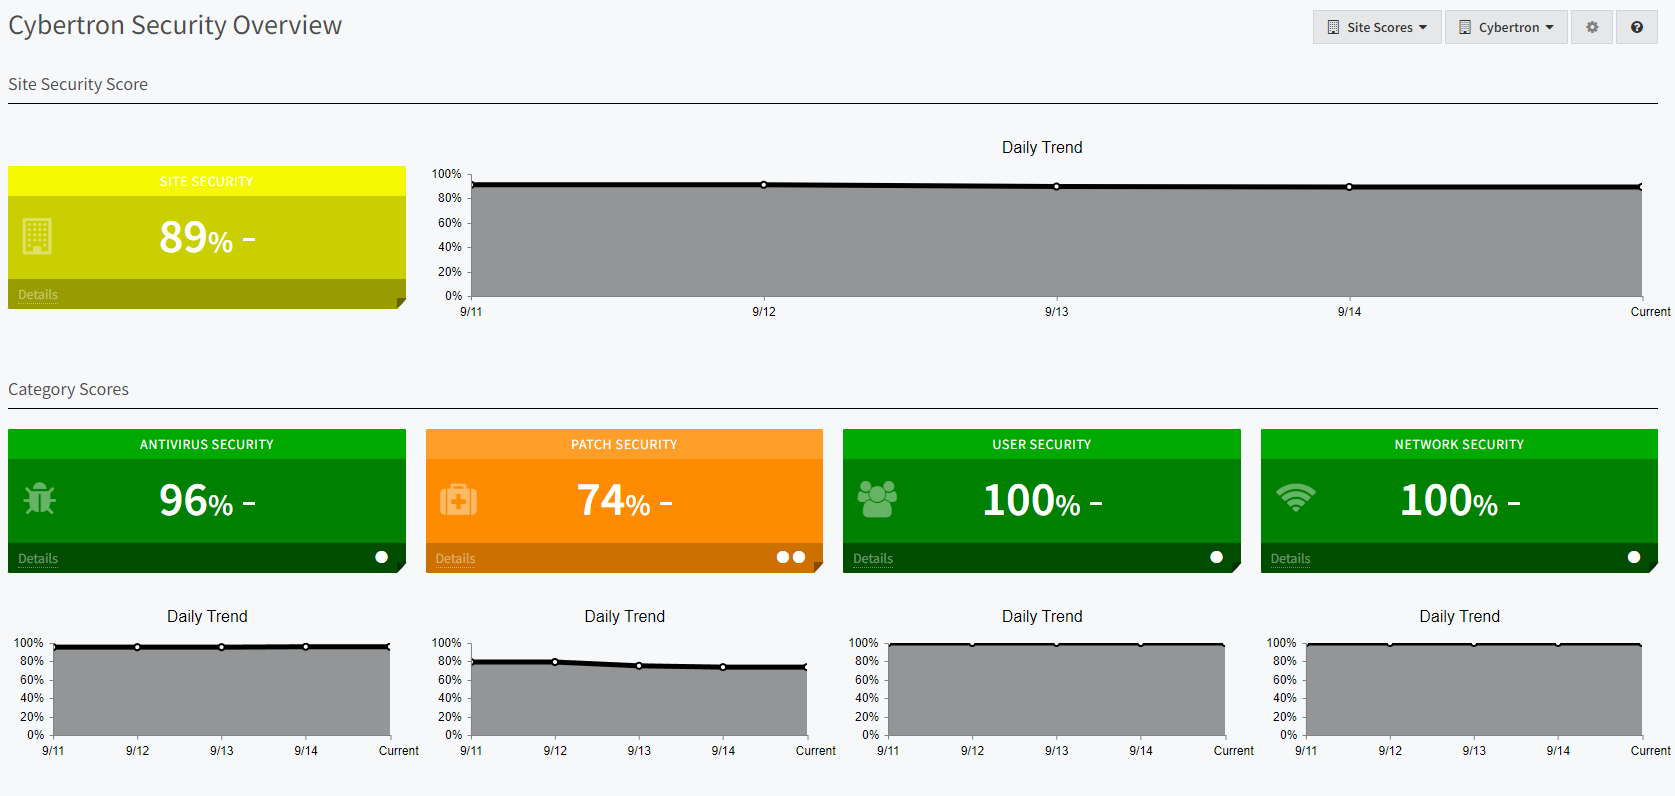1675x796 pixels.
Task: Select the Antivirus Security tile header
Action: click(207, 444)
